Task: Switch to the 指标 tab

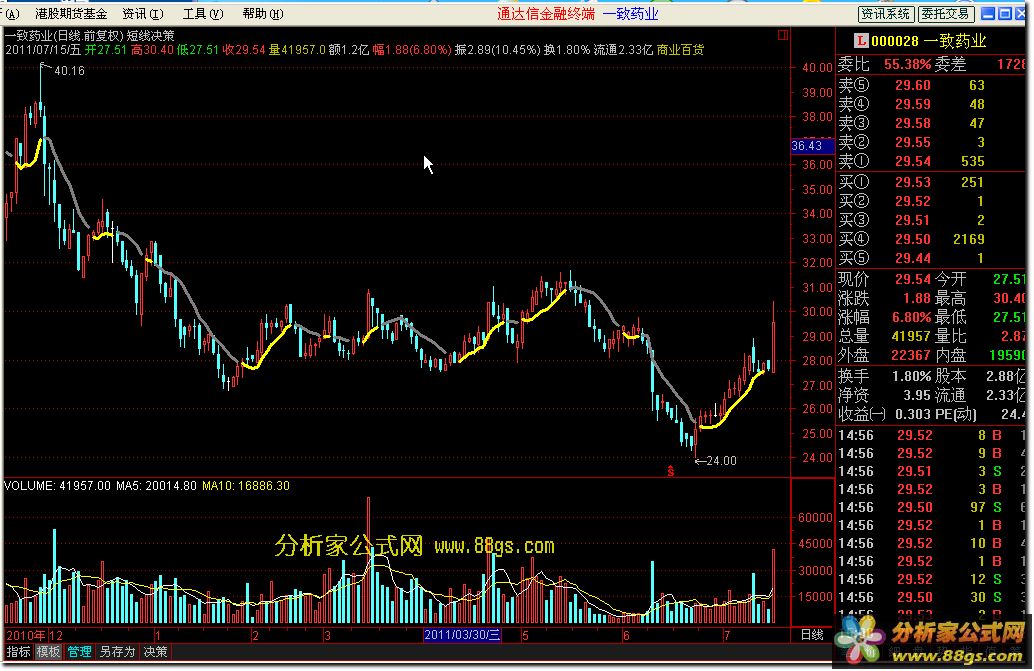Action: tap(18, 652)
